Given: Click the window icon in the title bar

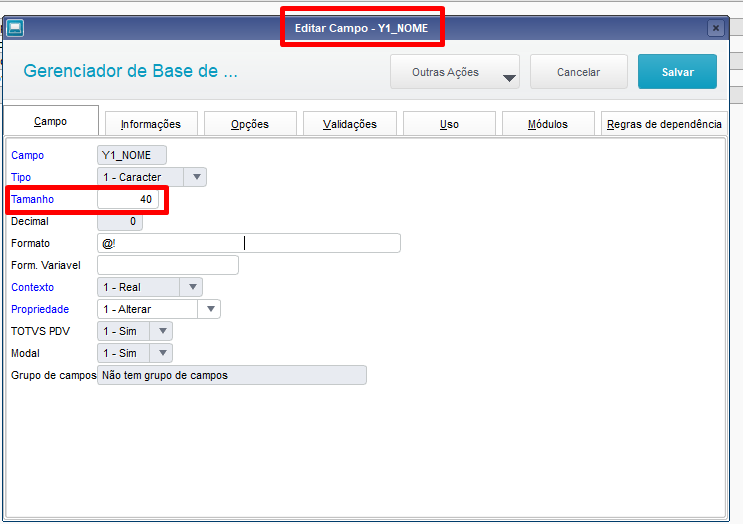Looking at the screenshot, I should coord(15,28).
